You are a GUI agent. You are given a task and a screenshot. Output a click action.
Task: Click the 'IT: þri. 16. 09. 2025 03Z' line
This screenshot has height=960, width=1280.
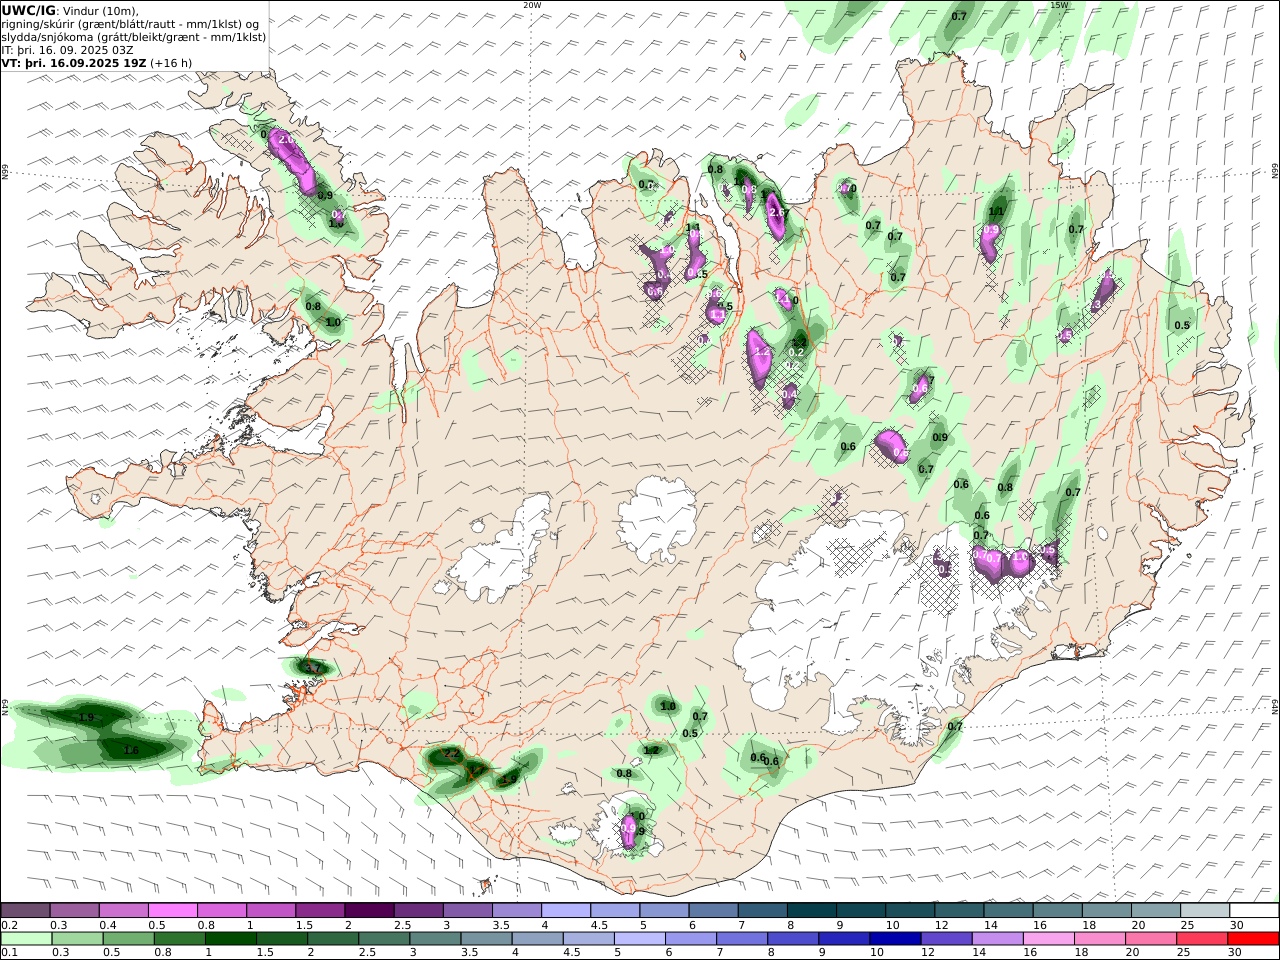68,49
